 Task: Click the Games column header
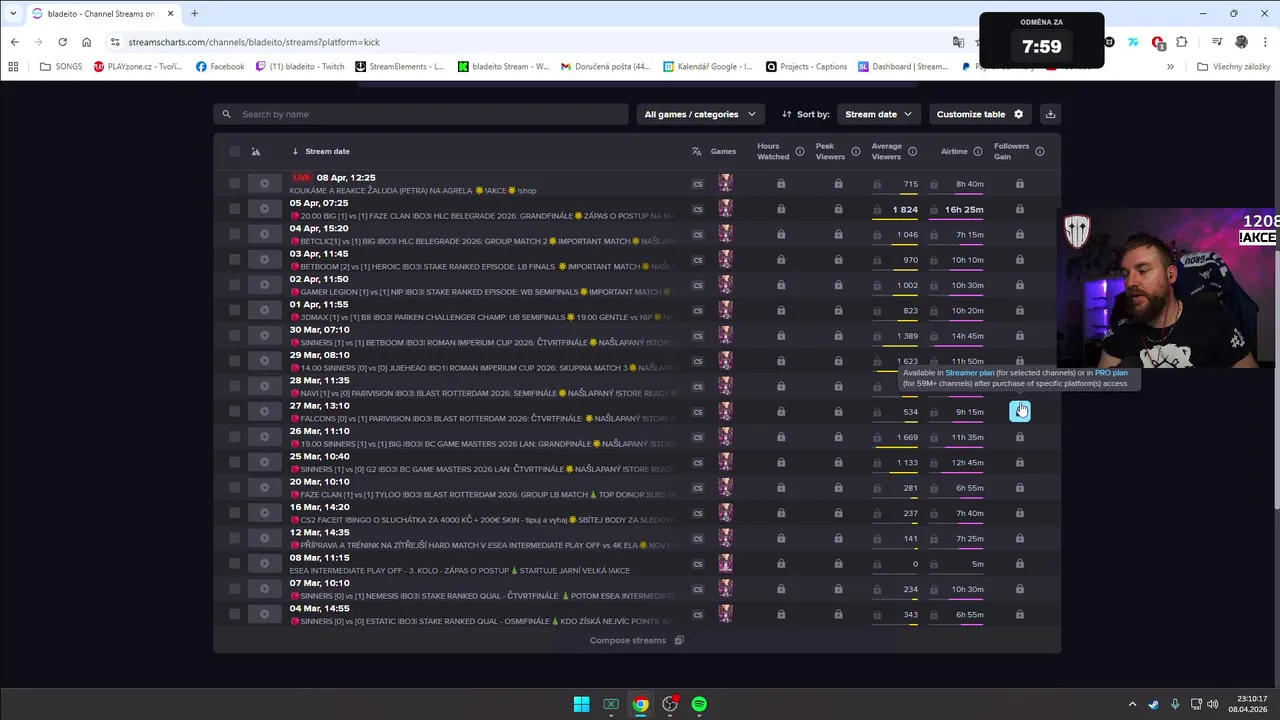(x=723, y=152)
